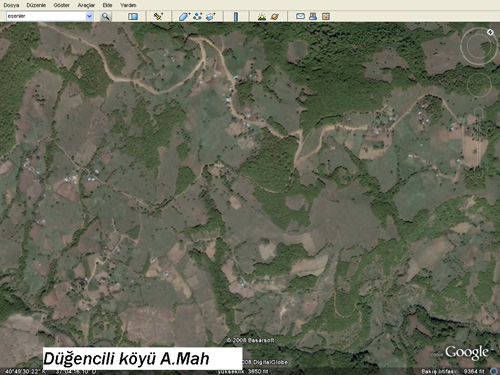Screen dimensions: 500x375
Task: Click the zoom-in top end of slider
Action: coord(479,112)
